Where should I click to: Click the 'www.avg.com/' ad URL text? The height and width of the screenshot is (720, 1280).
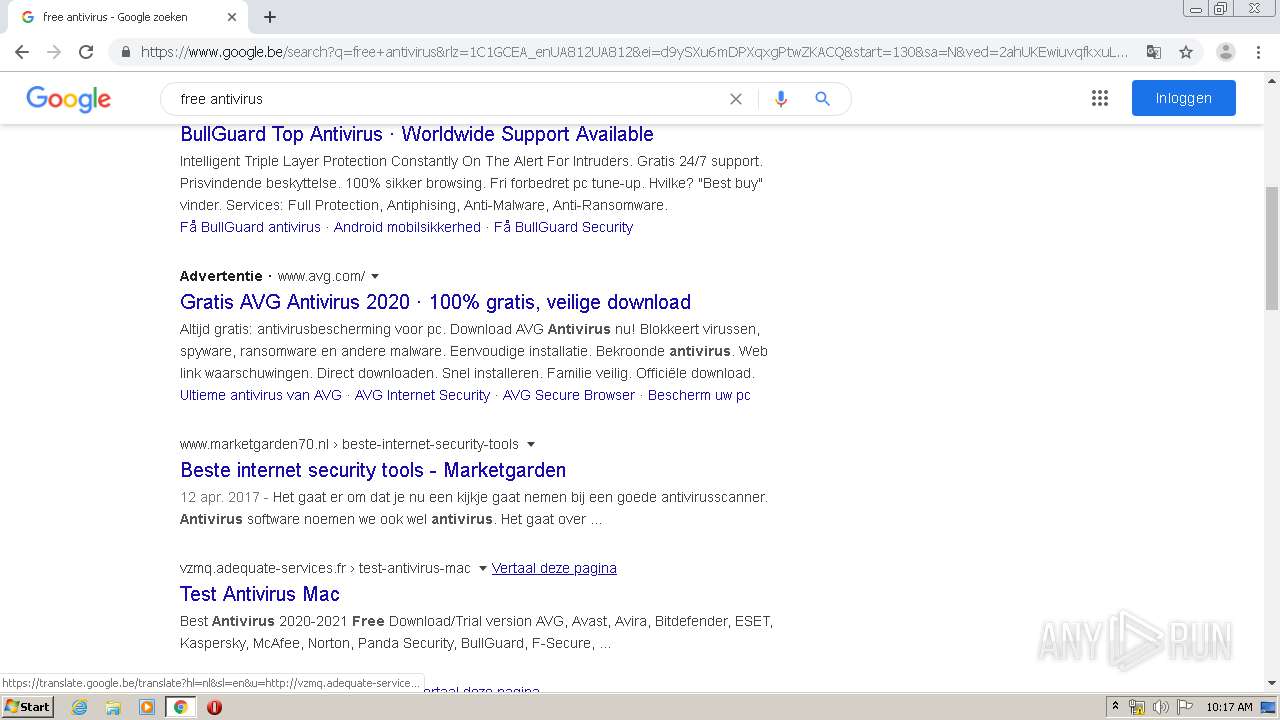click(x=321, y=276)
